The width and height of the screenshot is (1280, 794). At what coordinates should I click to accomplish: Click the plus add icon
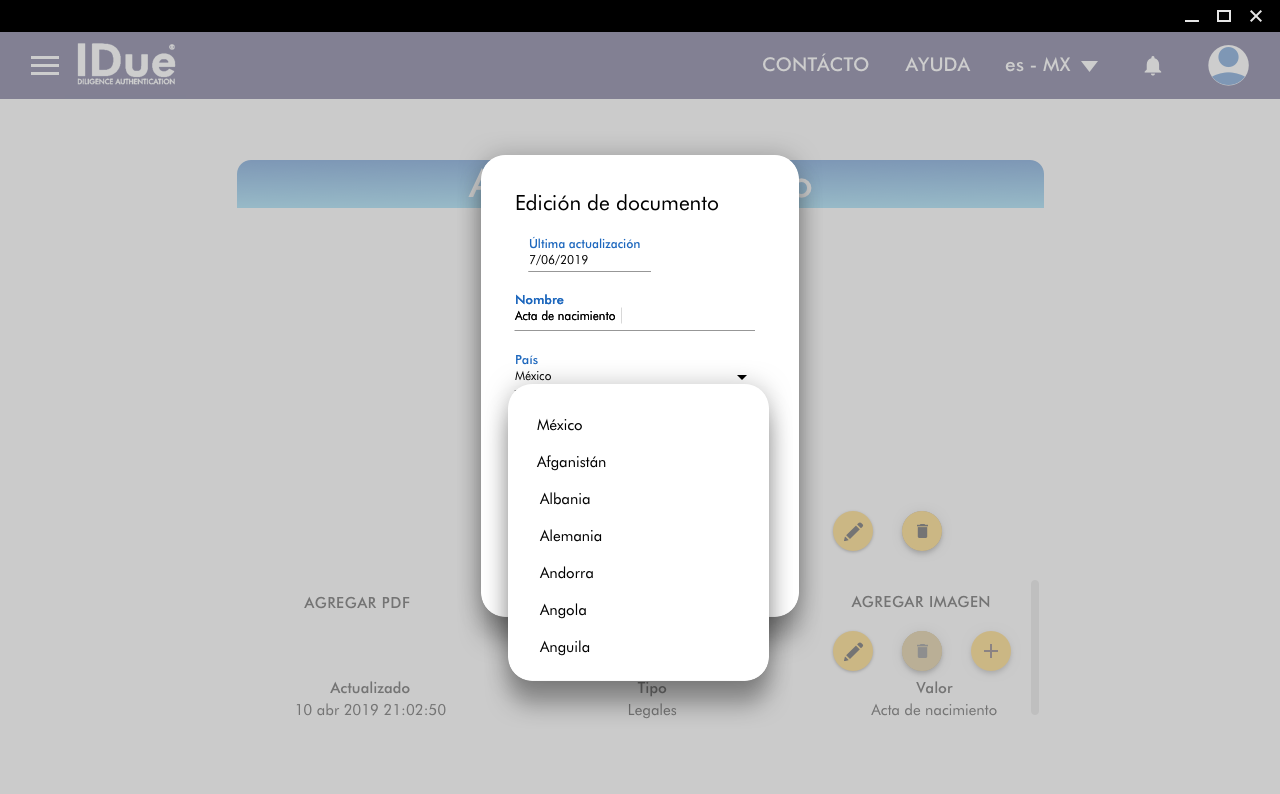click(990, 651)
